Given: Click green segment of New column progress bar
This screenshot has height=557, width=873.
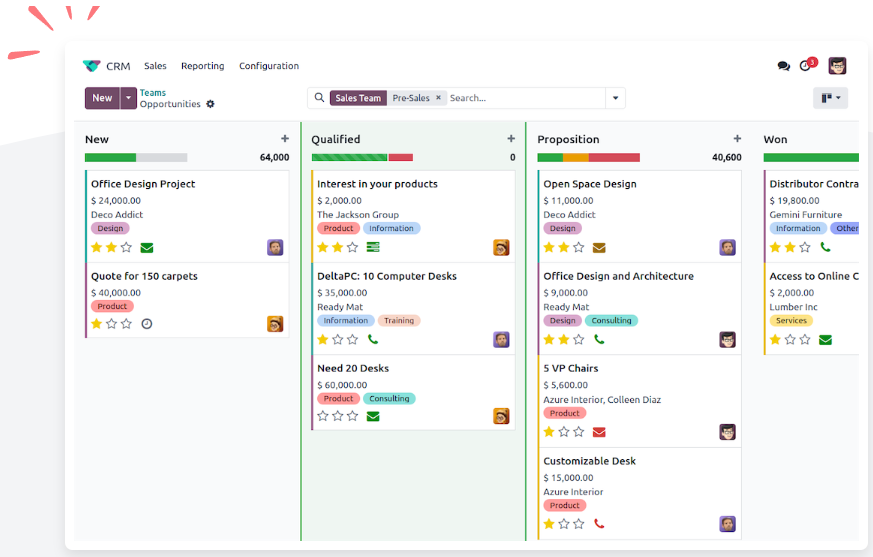Looking at the screenshot, I should pyautogui.click(x=110, y=158).
